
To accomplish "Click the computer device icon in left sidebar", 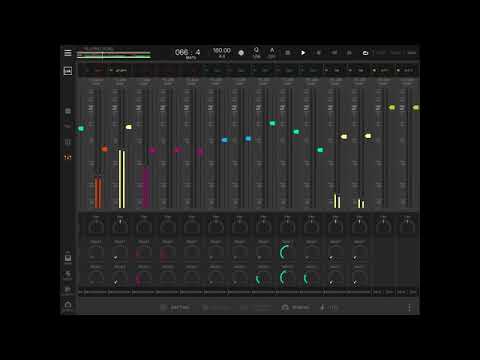I will pyautogui.click(x=68, y=258).
